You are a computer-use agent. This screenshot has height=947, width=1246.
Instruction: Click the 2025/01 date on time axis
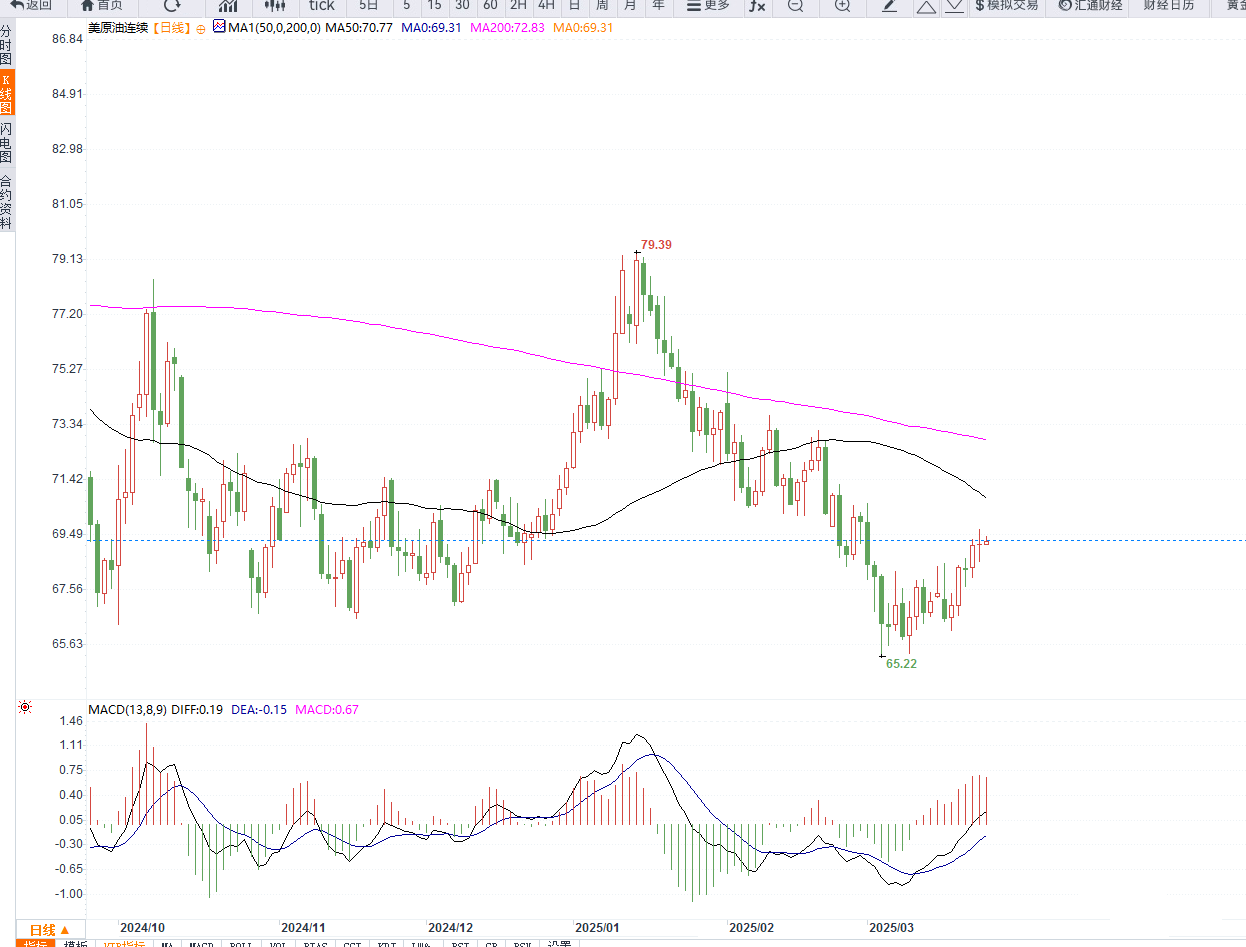coord(598,927)
